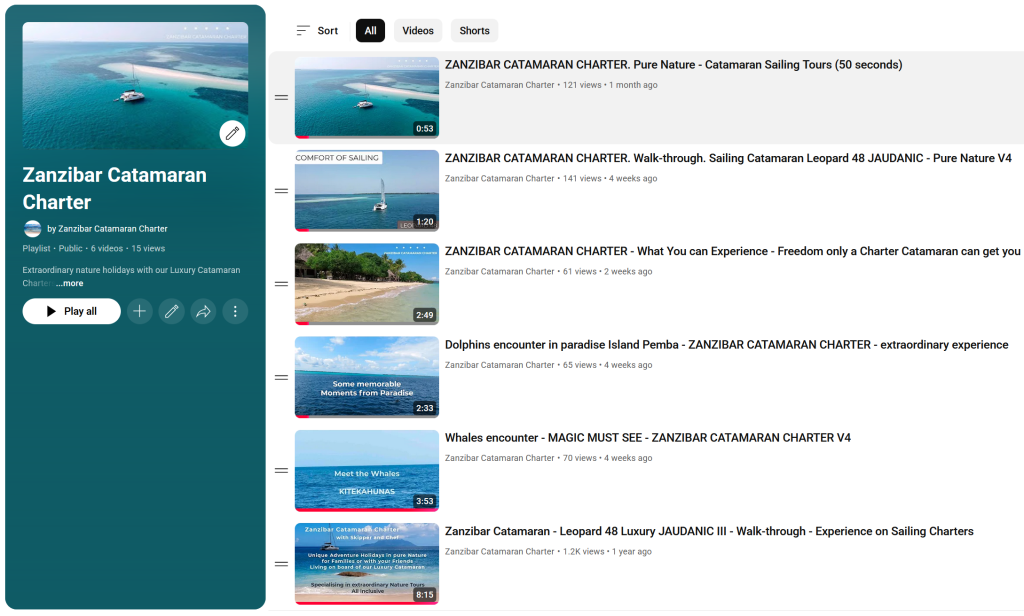The height and width of the screenshot is (616, 1024).
Task: Switch to the Shorts filter chip
Action: [x=474, y=31]
